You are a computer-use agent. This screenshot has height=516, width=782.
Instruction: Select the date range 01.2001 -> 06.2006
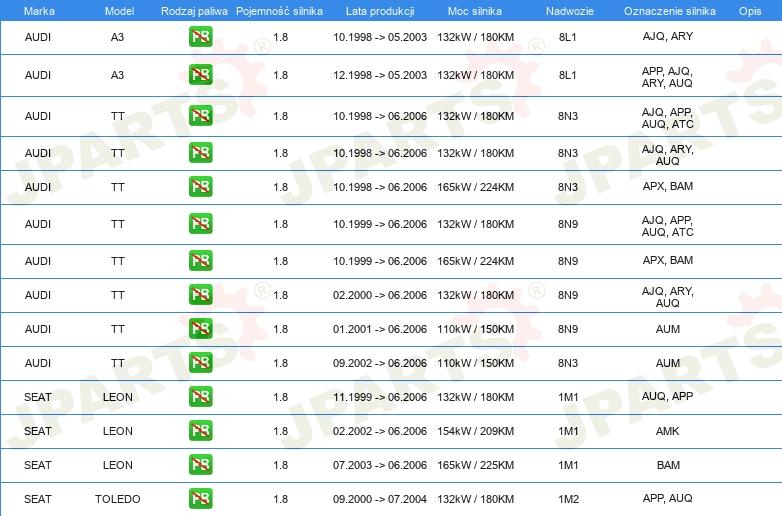pyautogui.click(x=380, y=329)
